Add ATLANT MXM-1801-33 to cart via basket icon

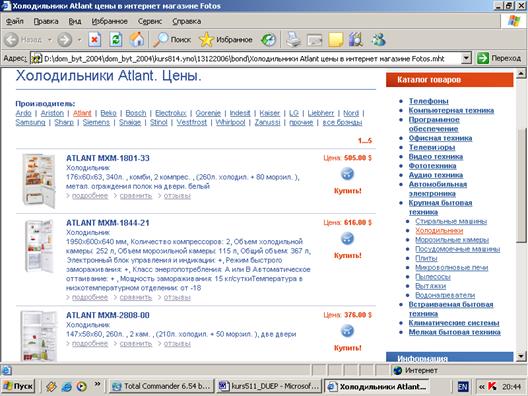coord(347,174)
